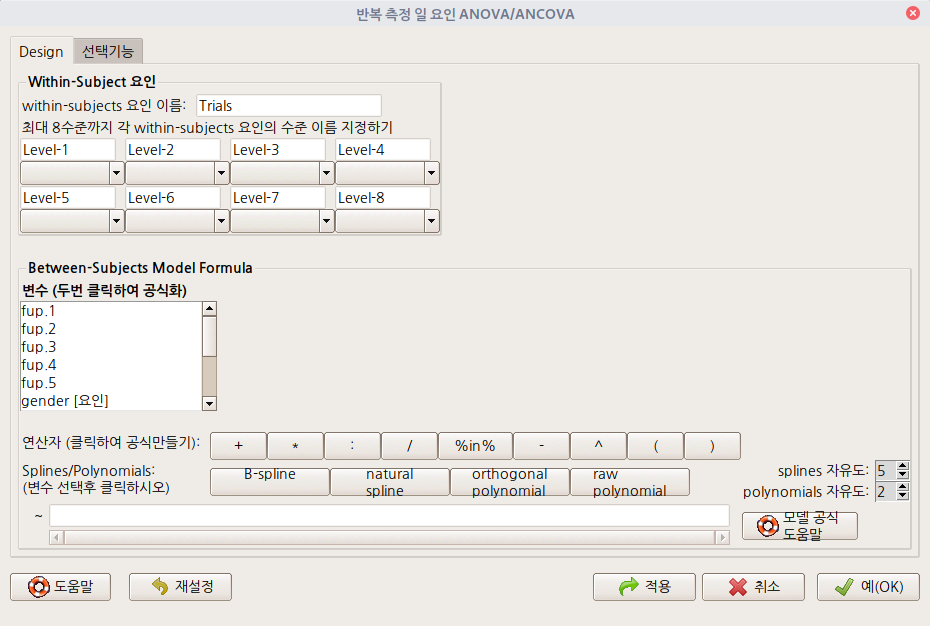Click the within-subjects factor name field
Viewport: 930px width, 626px height.
click(288, 106)
